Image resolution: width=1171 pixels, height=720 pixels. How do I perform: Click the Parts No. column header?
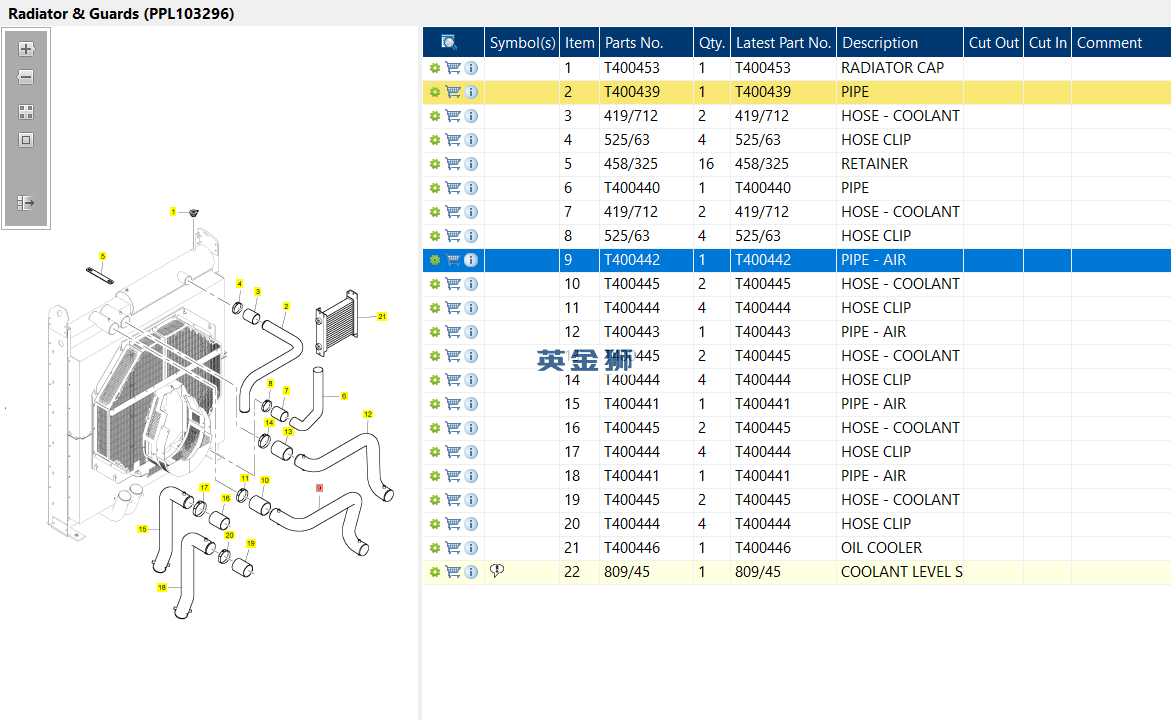click(x=647, y=43)
